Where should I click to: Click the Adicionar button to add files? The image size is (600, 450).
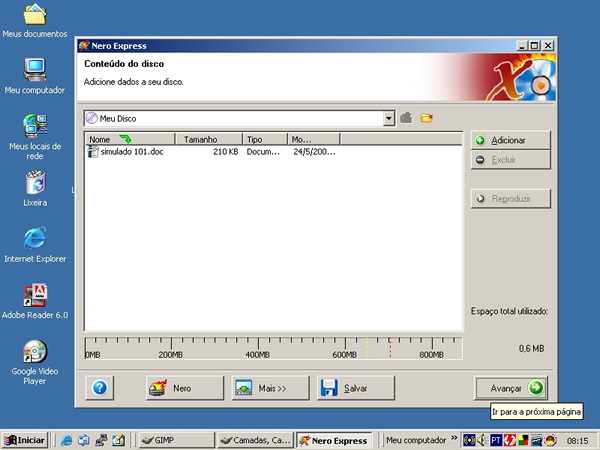click(x=510, y=140)
